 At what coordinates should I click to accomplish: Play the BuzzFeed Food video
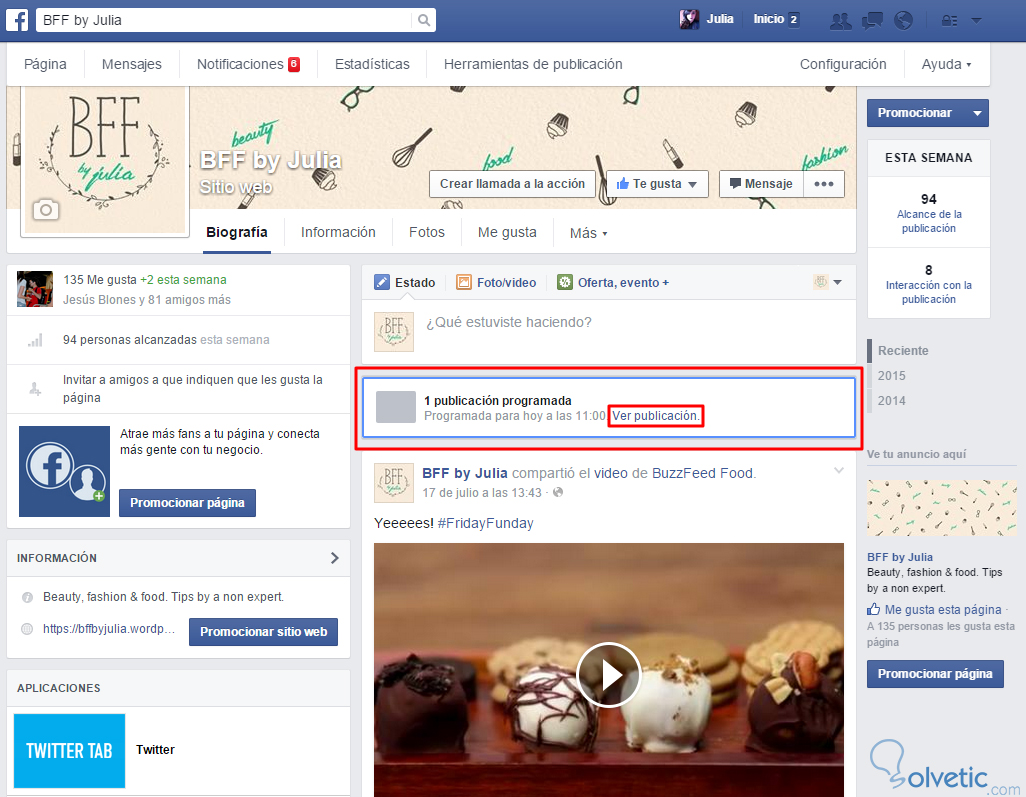click(609, 674)
